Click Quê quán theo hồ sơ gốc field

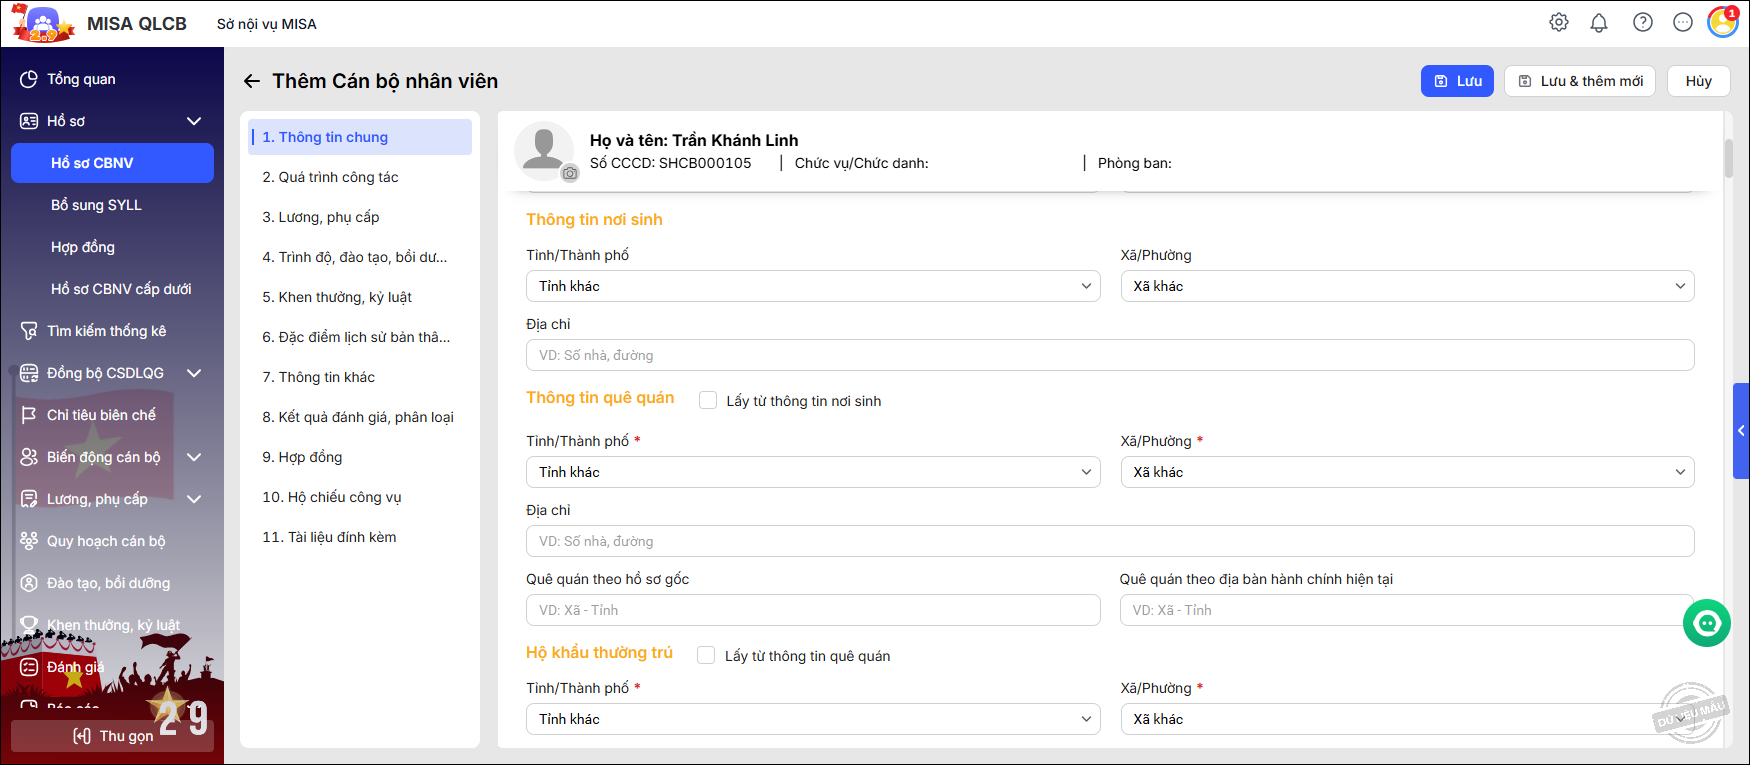812,610
